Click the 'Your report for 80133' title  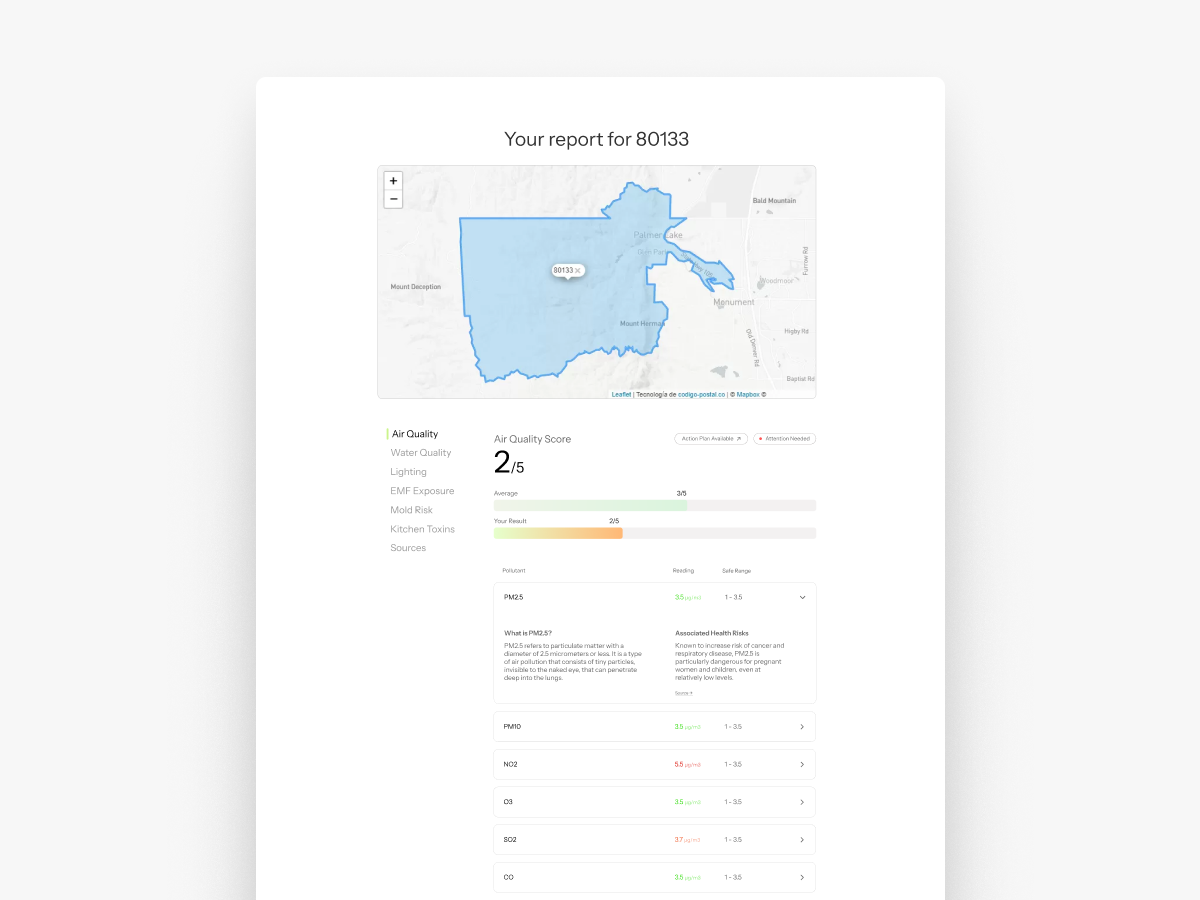[597, 139]
